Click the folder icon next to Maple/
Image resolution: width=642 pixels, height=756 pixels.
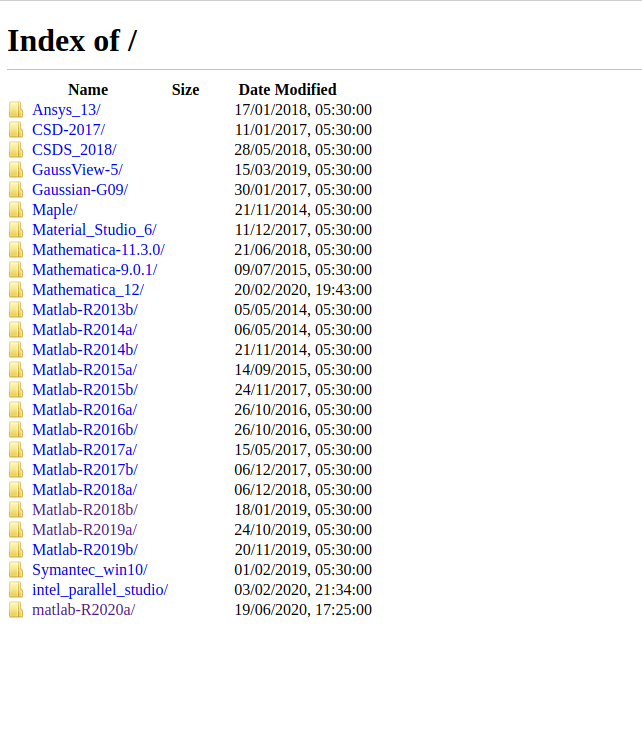coord(16,210)
